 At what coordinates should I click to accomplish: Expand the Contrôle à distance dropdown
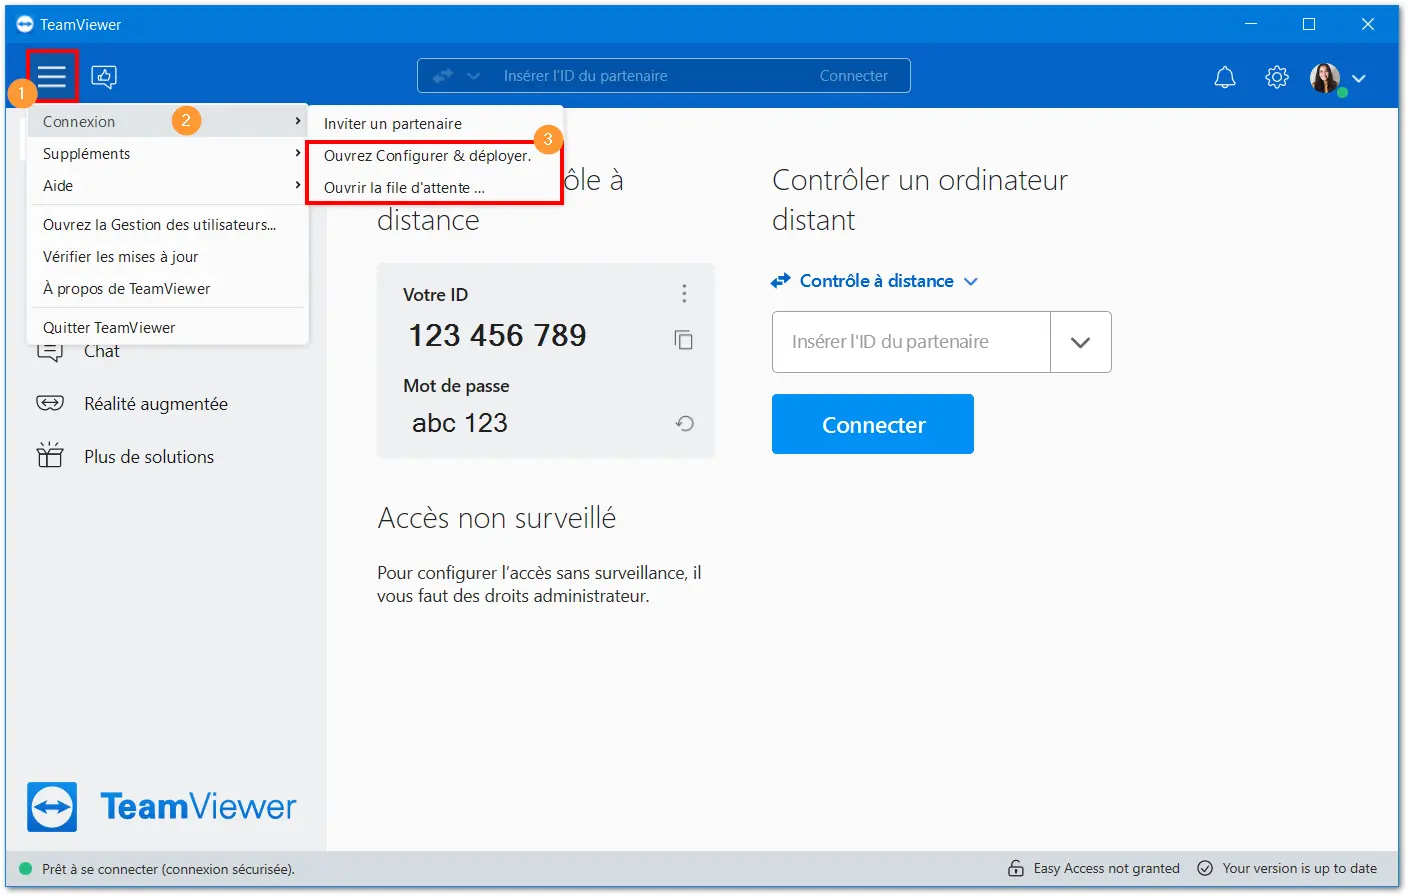971,282
